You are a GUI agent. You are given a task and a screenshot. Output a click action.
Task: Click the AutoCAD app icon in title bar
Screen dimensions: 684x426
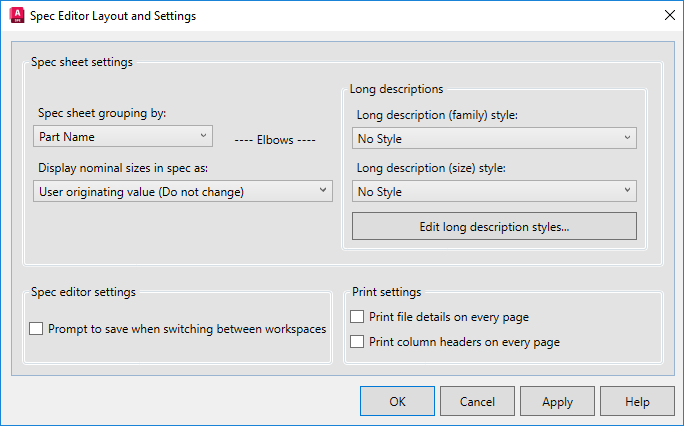[x=16, y=16]
